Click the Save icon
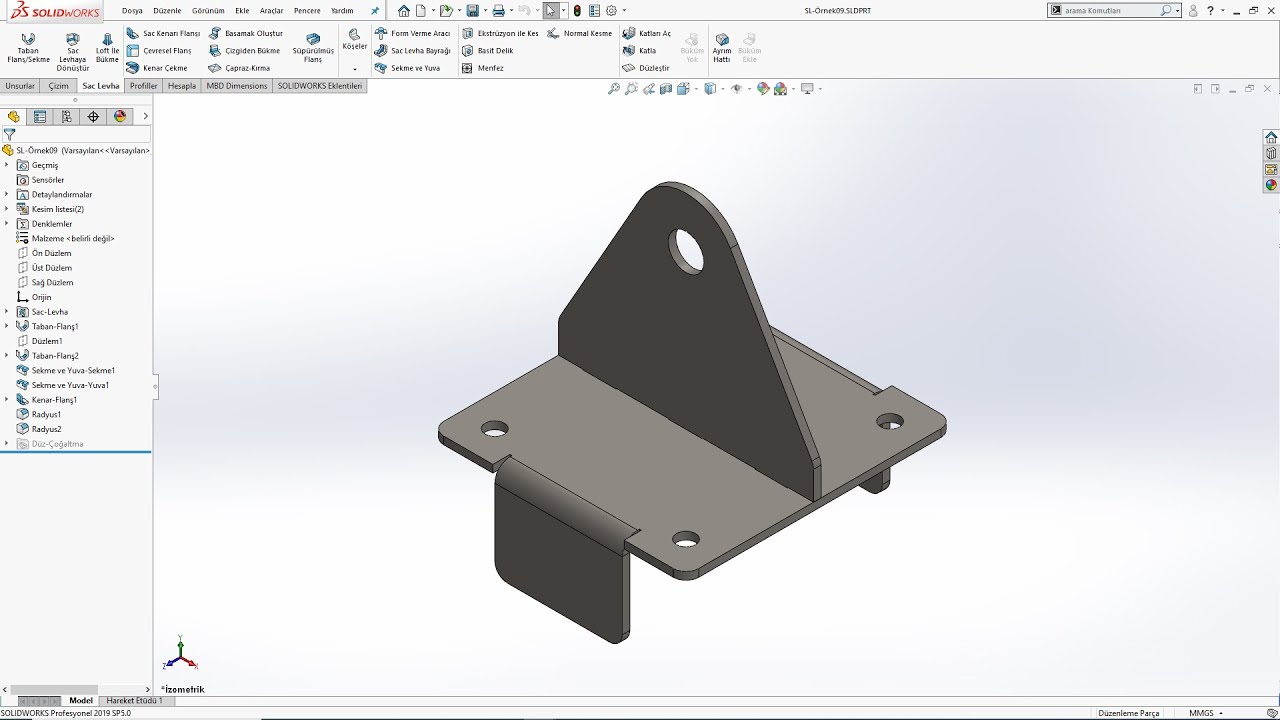The height and width of the screenshot is (720, 1280). [x=472, y=10]
